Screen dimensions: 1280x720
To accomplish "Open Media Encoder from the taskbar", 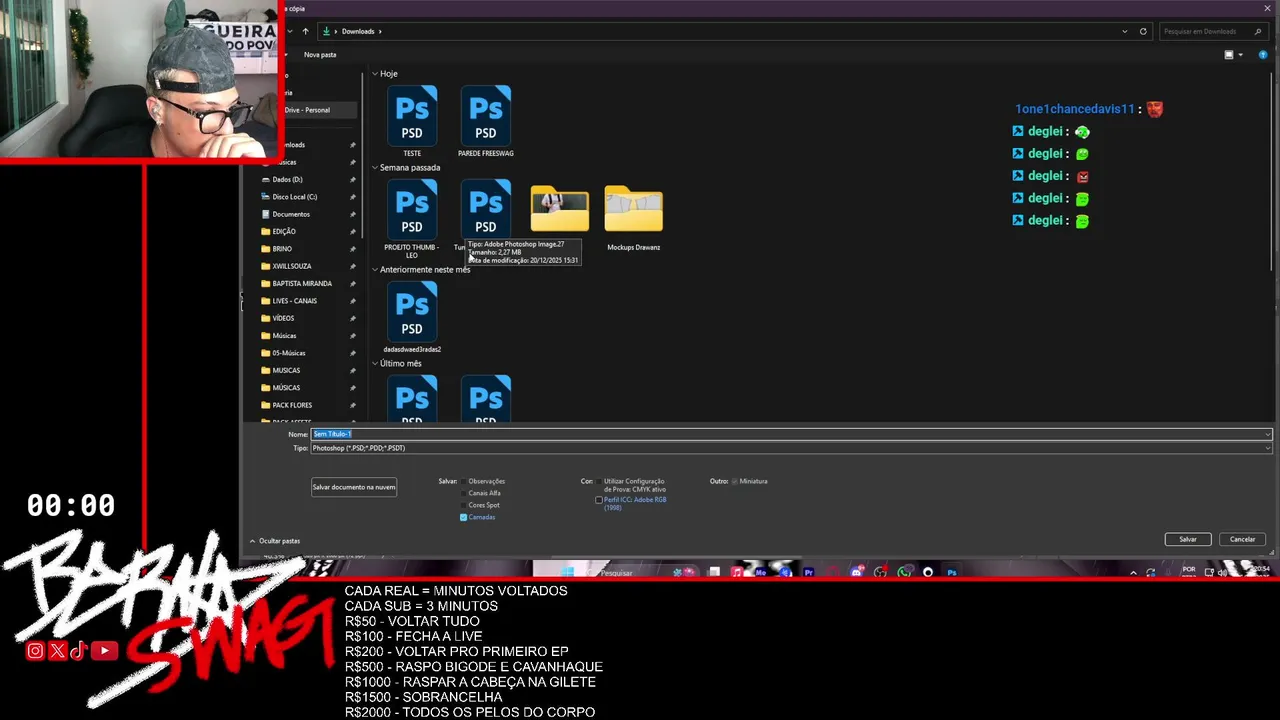I will [760, 572].
